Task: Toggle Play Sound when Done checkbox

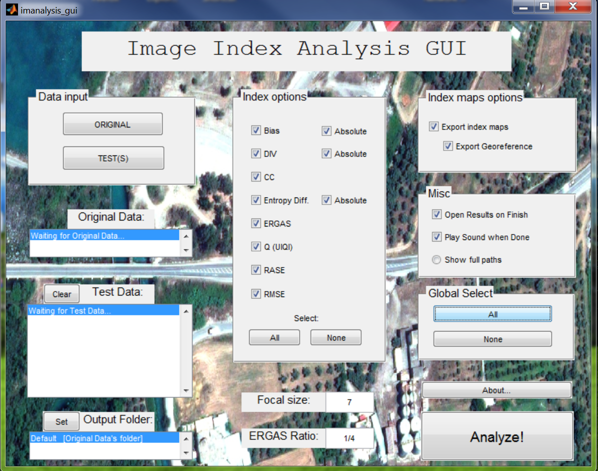Action: pyautogui.click(x=437, y=237)
